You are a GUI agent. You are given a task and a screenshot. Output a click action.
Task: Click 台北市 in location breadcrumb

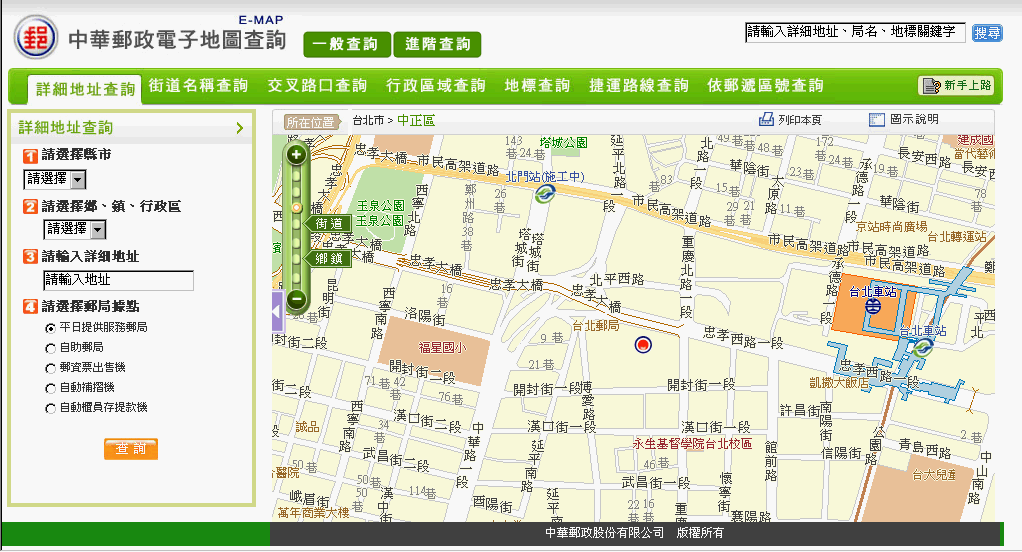368,121
